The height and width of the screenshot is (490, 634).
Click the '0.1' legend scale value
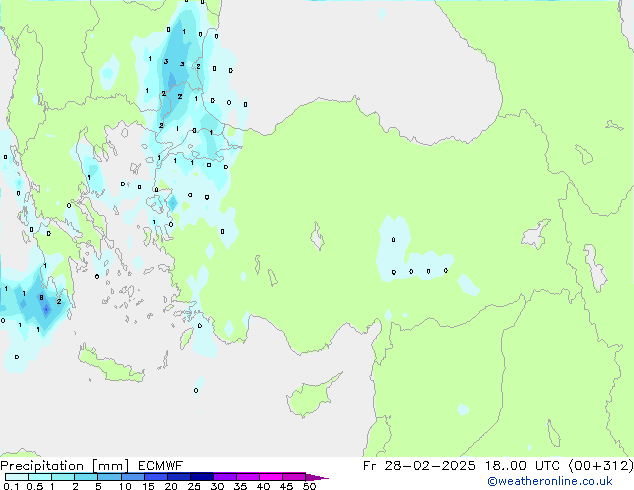[11, 486]
